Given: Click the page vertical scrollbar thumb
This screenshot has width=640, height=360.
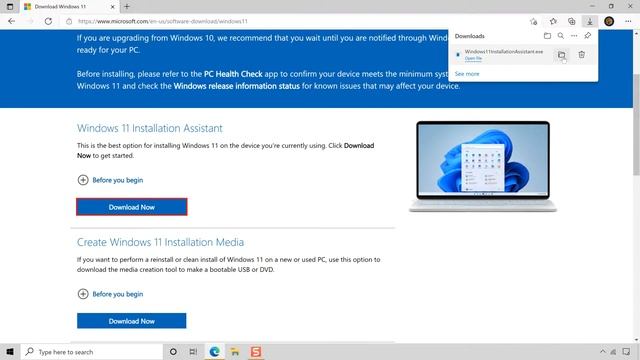Looking at the screenshot, I should tap(636, 124).
